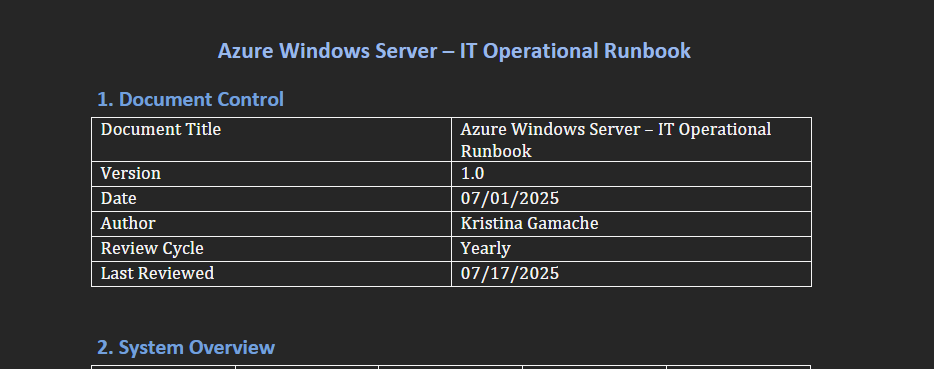
Task: Select the '1. Document Control' heading
Action: point(191,99)
